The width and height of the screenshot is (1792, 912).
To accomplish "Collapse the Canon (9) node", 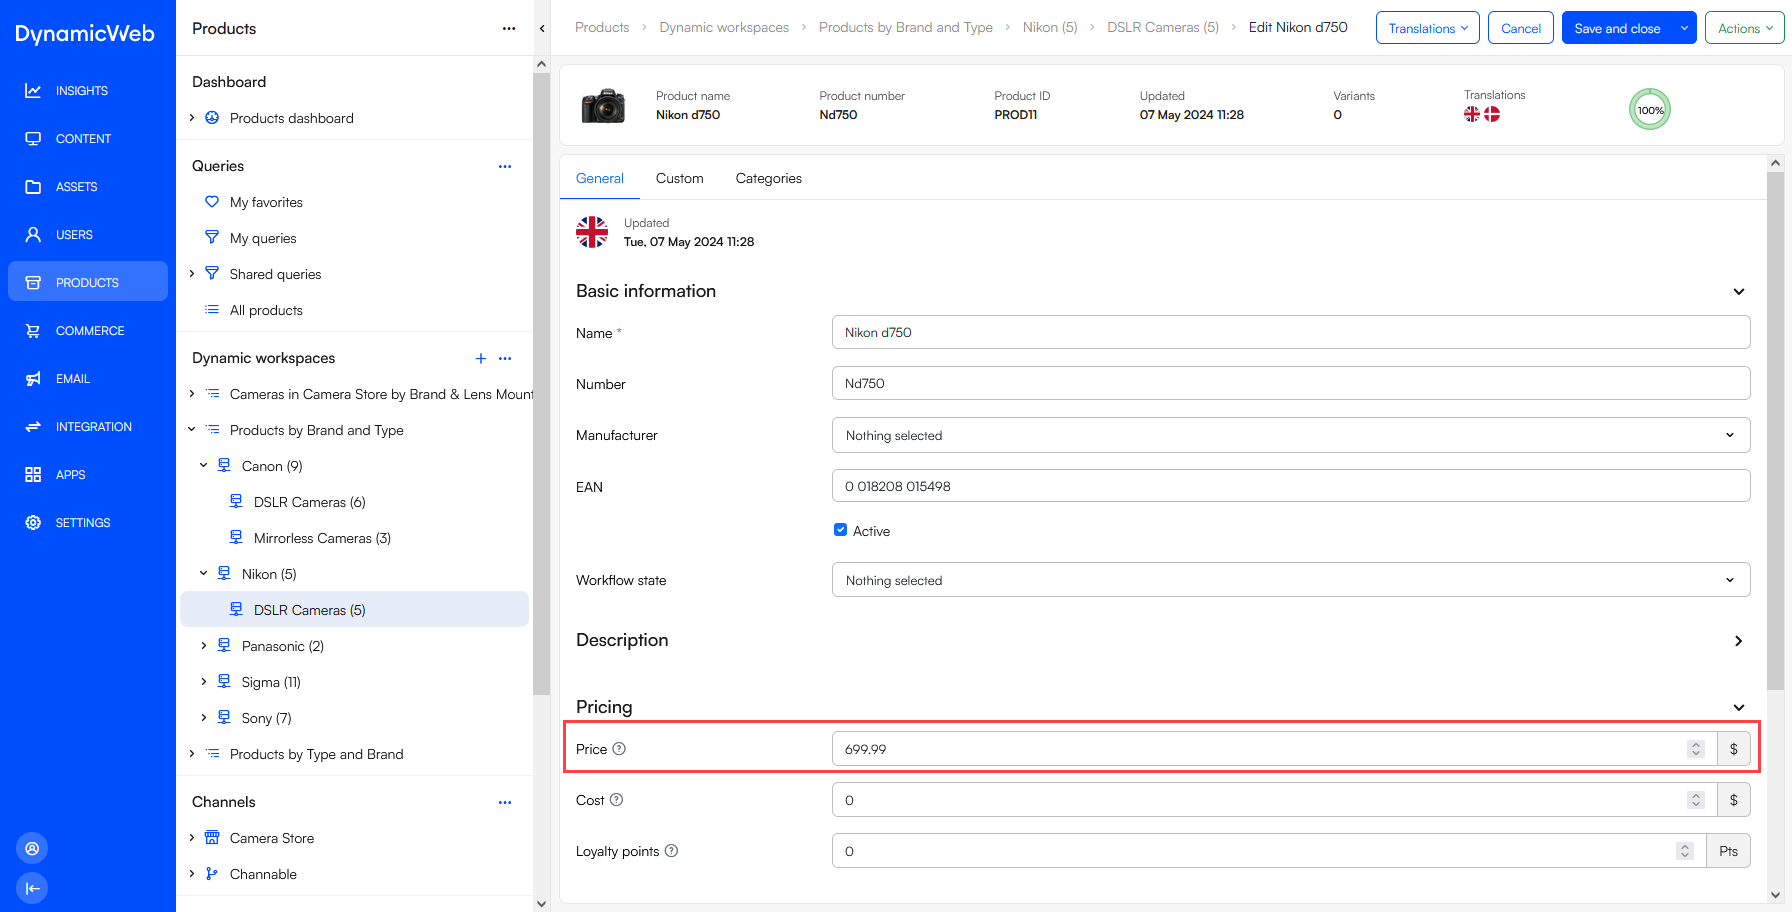I will click(x=204, y=466).
